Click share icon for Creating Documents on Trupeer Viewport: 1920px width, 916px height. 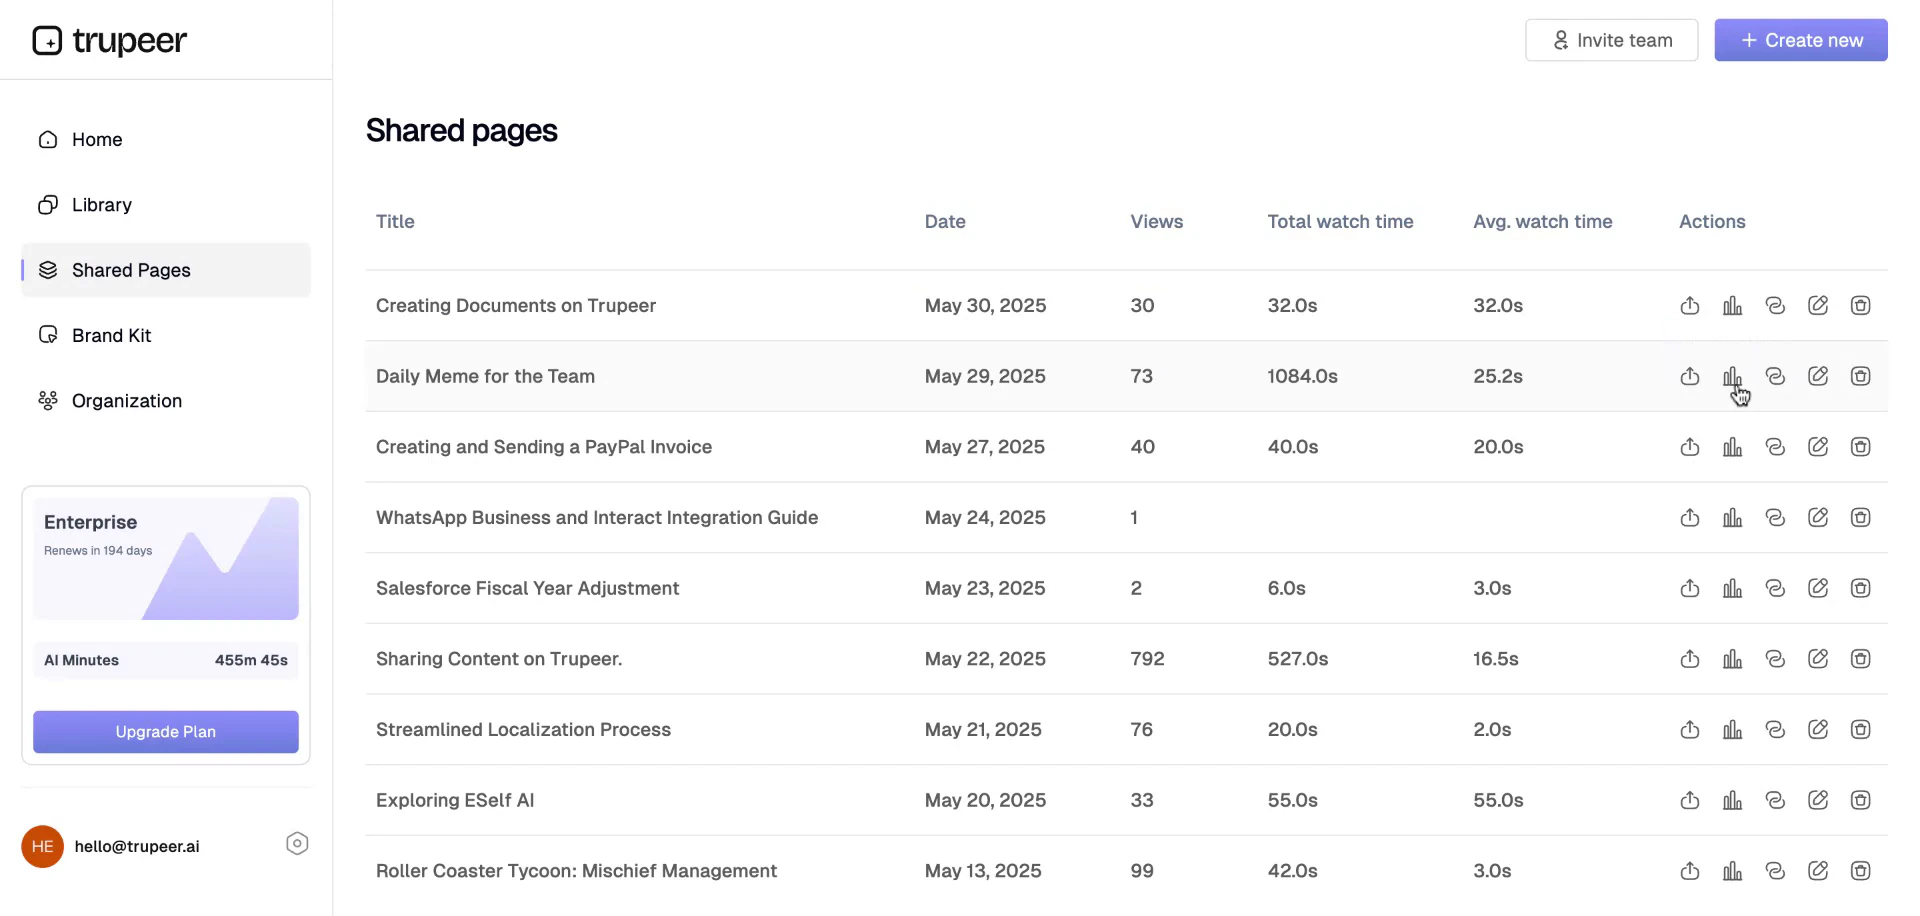(x=1690, y=306)
